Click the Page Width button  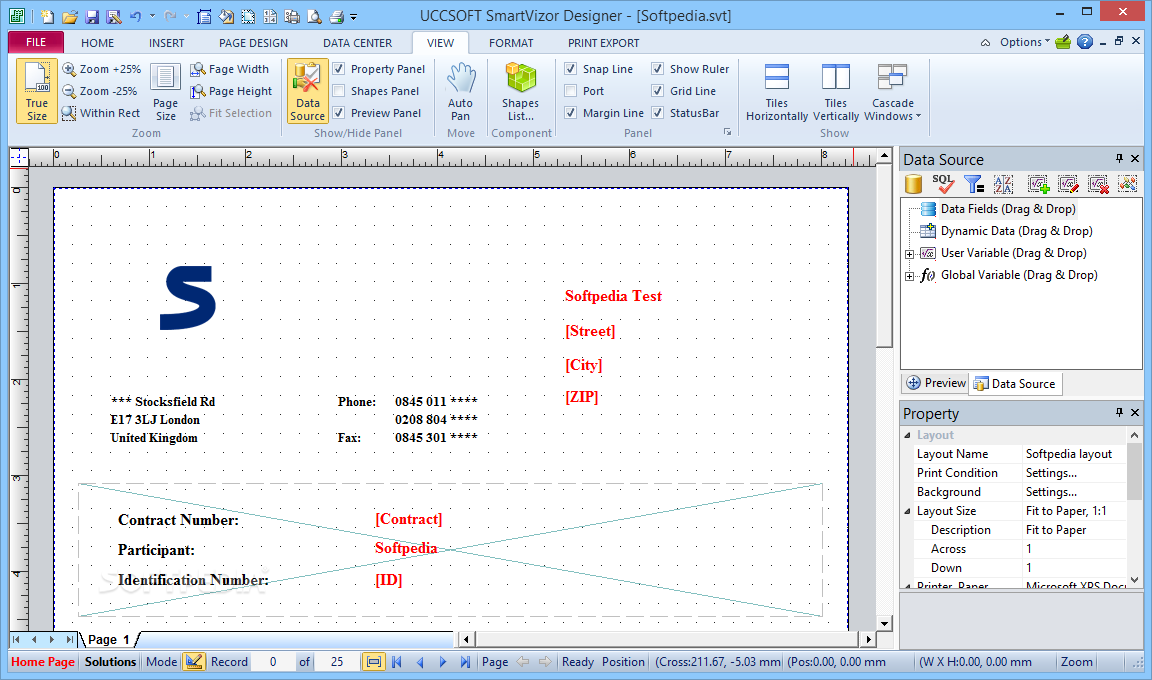(229, 69)
